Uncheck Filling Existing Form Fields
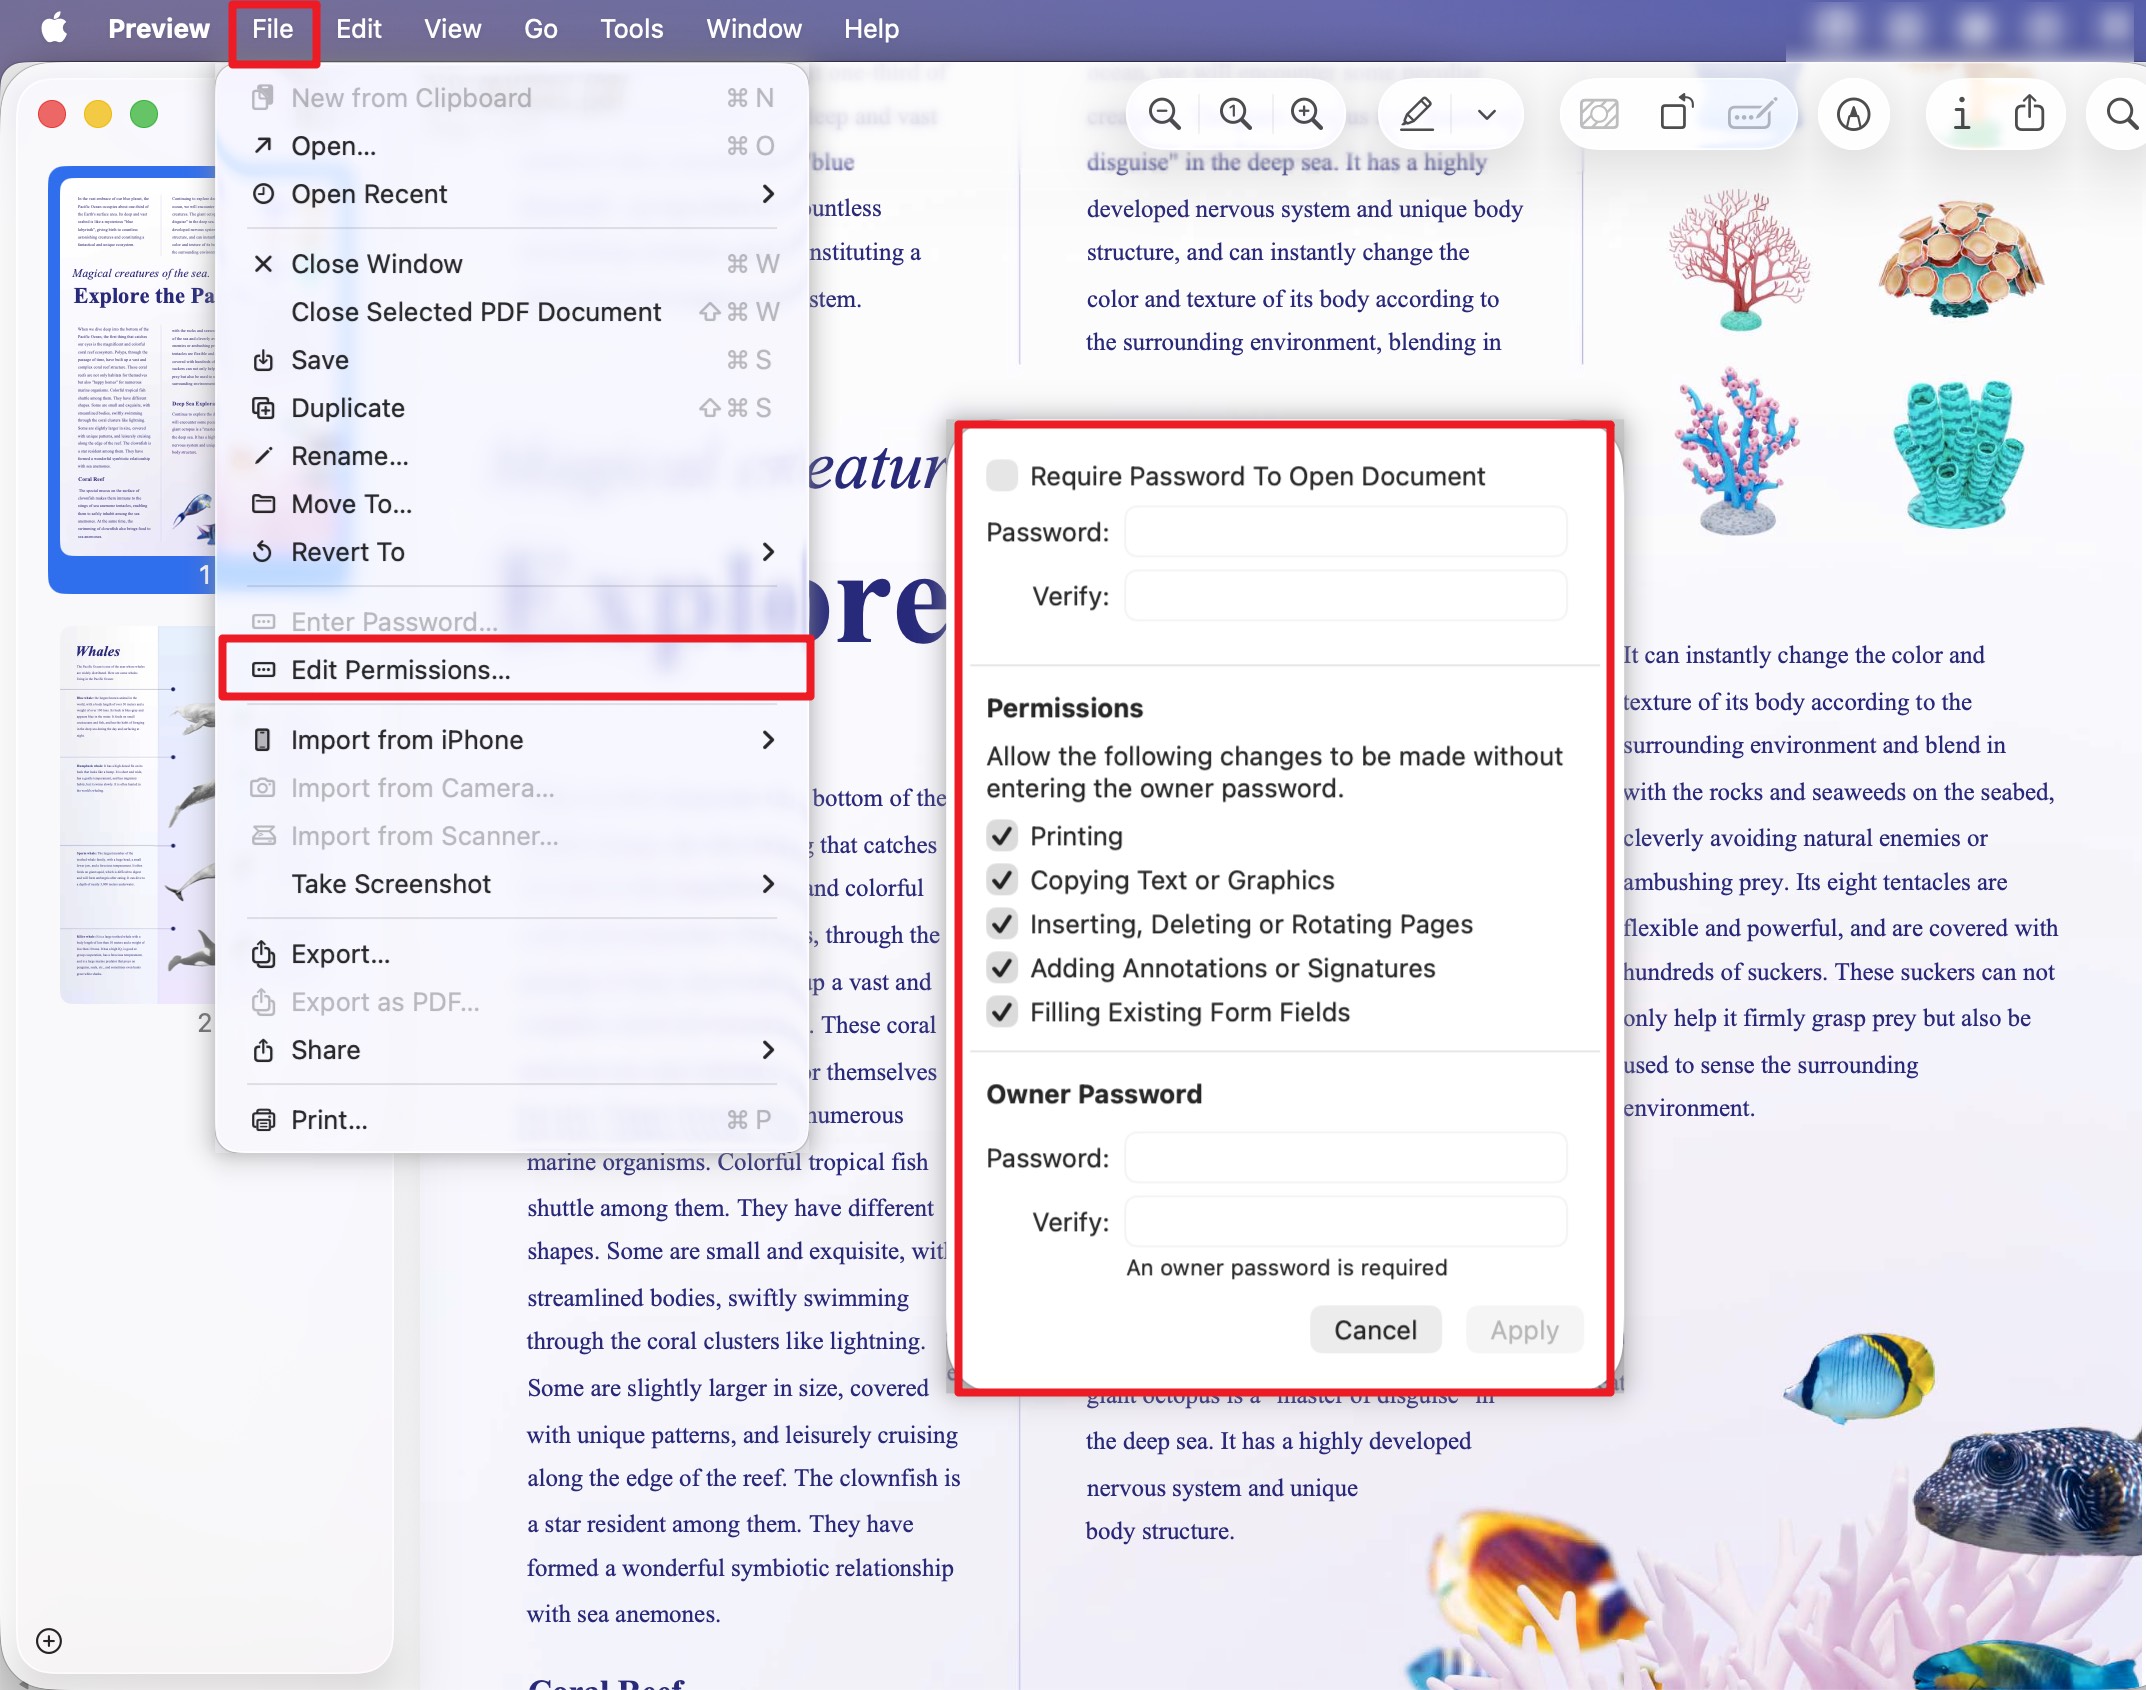The height and width of the screenshot is (1690, 2146). [1002, 1012]
